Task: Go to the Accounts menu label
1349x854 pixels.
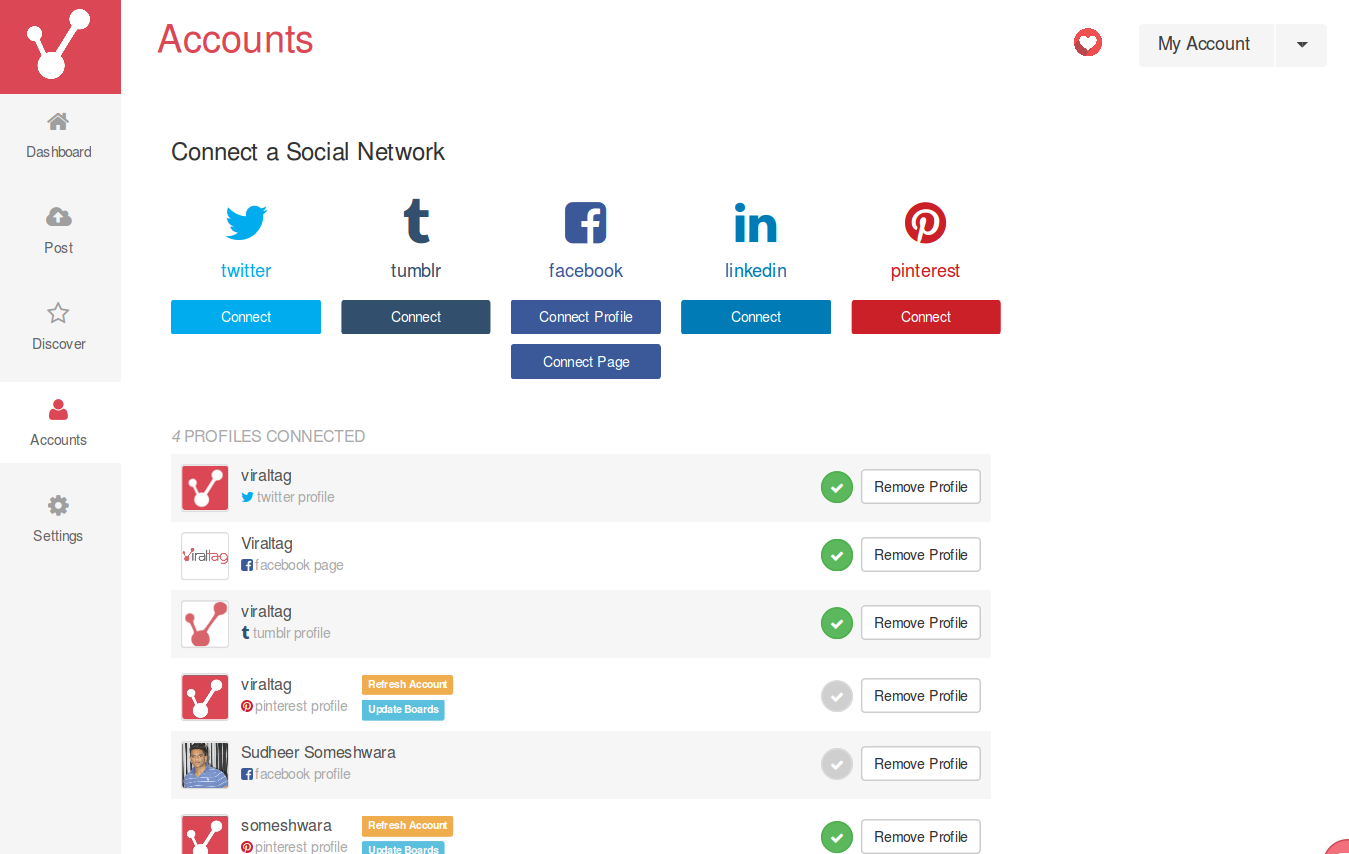Action: tap(59, 440)
